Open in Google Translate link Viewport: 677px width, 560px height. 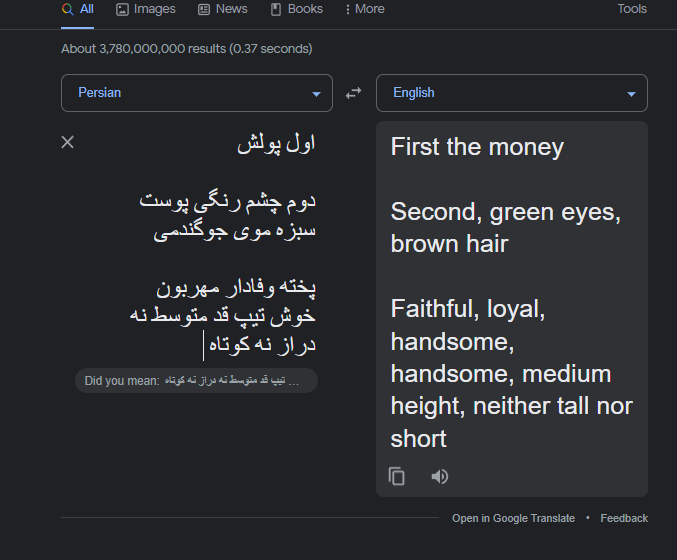coord(513,518)
